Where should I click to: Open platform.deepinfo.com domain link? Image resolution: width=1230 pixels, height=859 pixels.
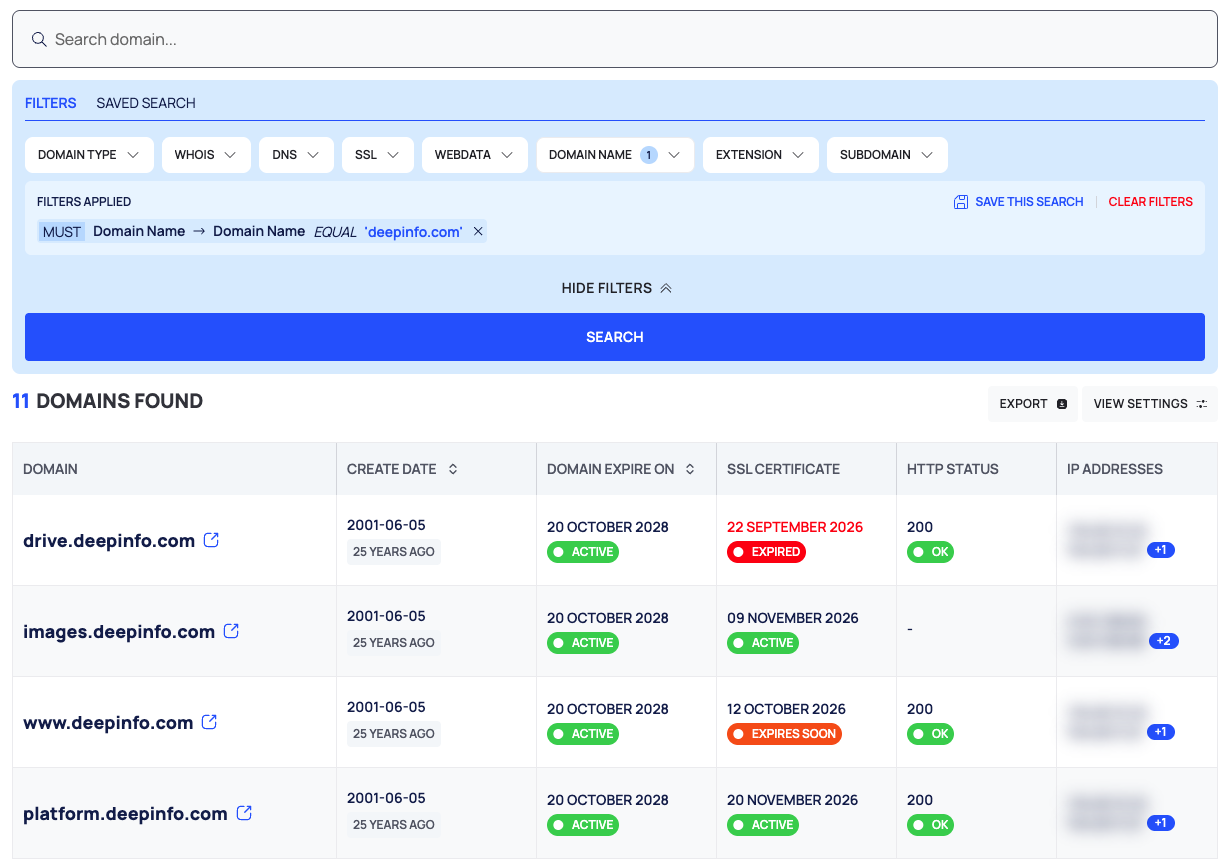point(125,814)
